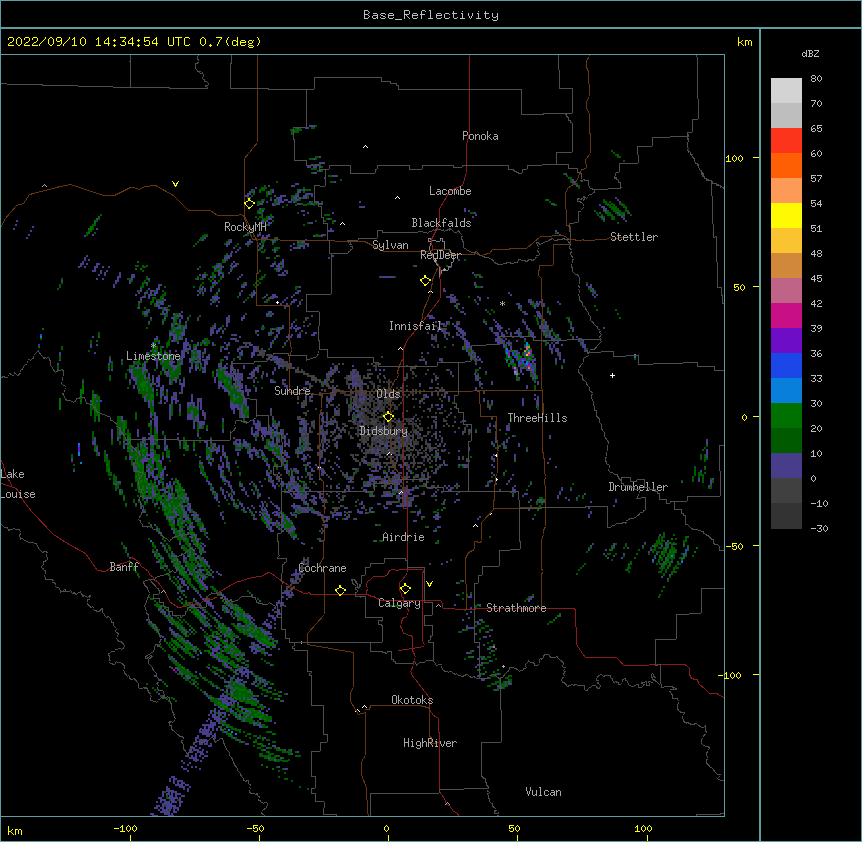Pick the magenta swatch in the dBZ legend

tap(786, 315)
